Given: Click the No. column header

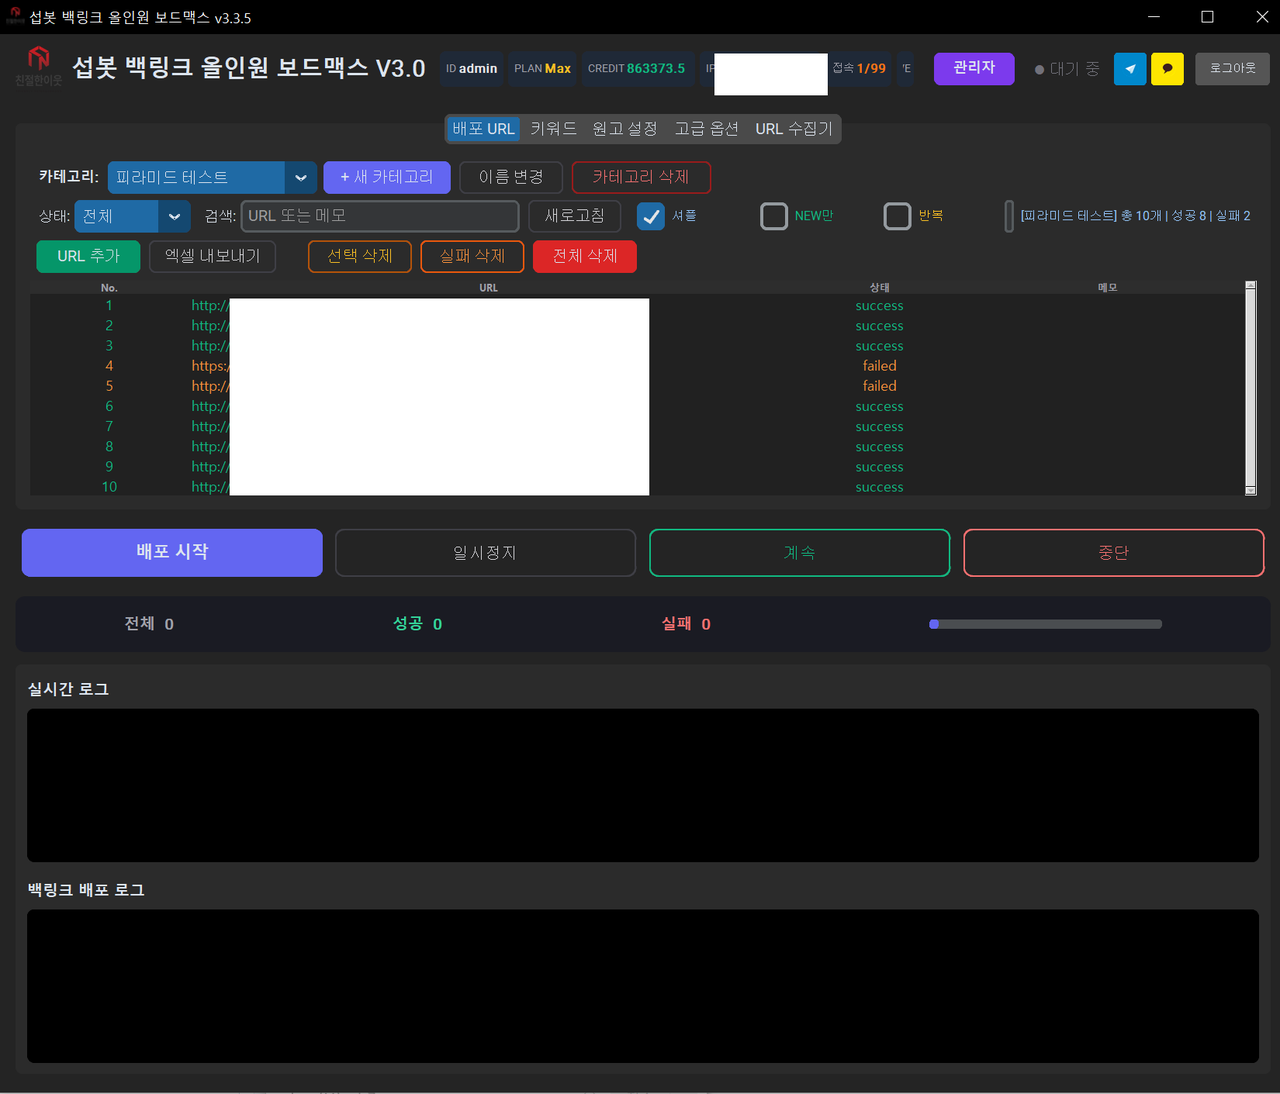Looking at the screenshot, I should pyautogui.click(x=109, y=288).
